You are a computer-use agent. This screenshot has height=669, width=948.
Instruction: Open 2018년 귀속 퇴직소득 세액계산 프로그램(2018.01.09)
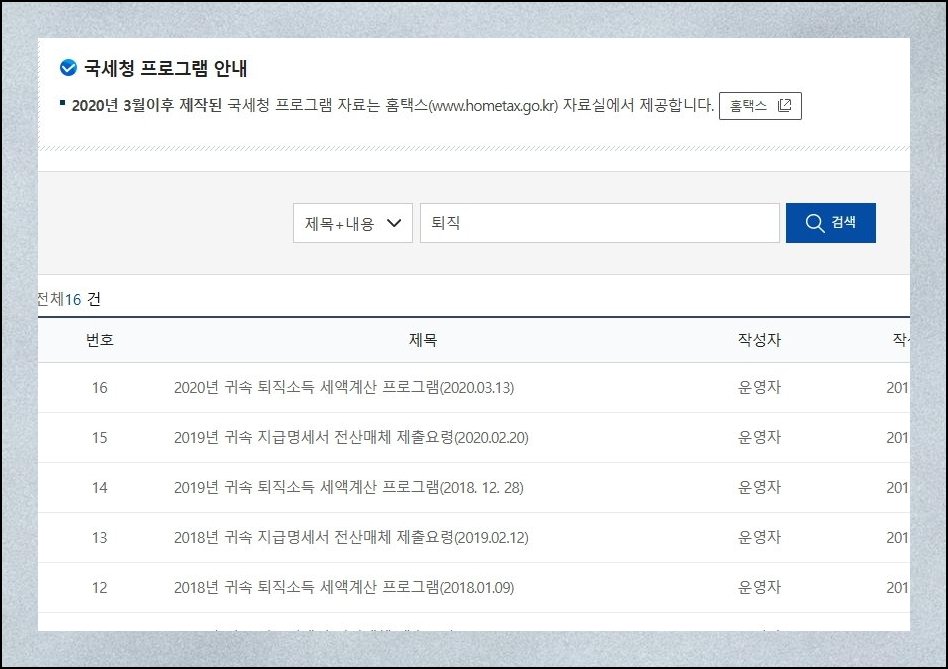pyautogui.click(x=344, y=587)
